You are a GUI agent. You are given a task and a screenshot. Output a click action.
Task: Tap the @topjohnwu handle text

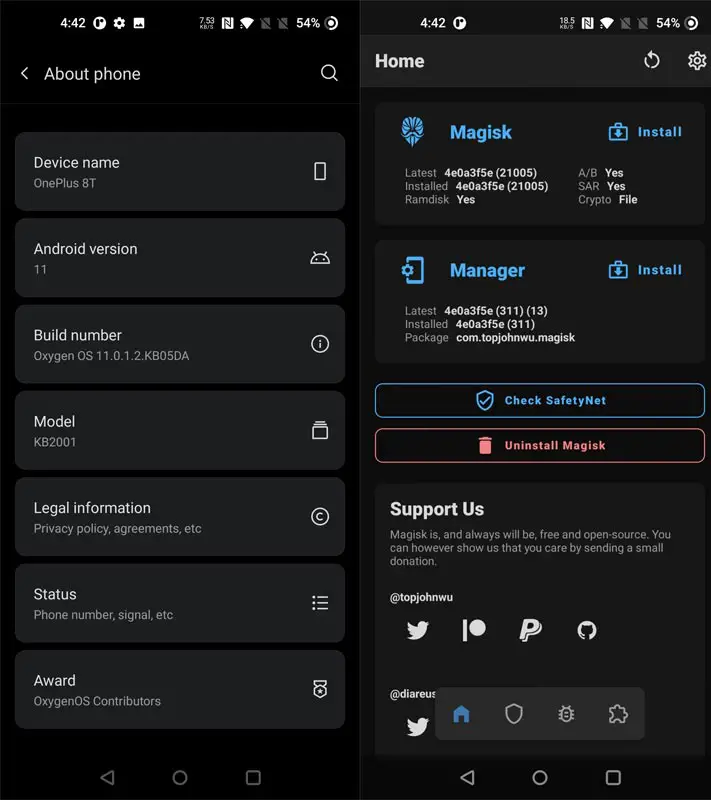421,597
